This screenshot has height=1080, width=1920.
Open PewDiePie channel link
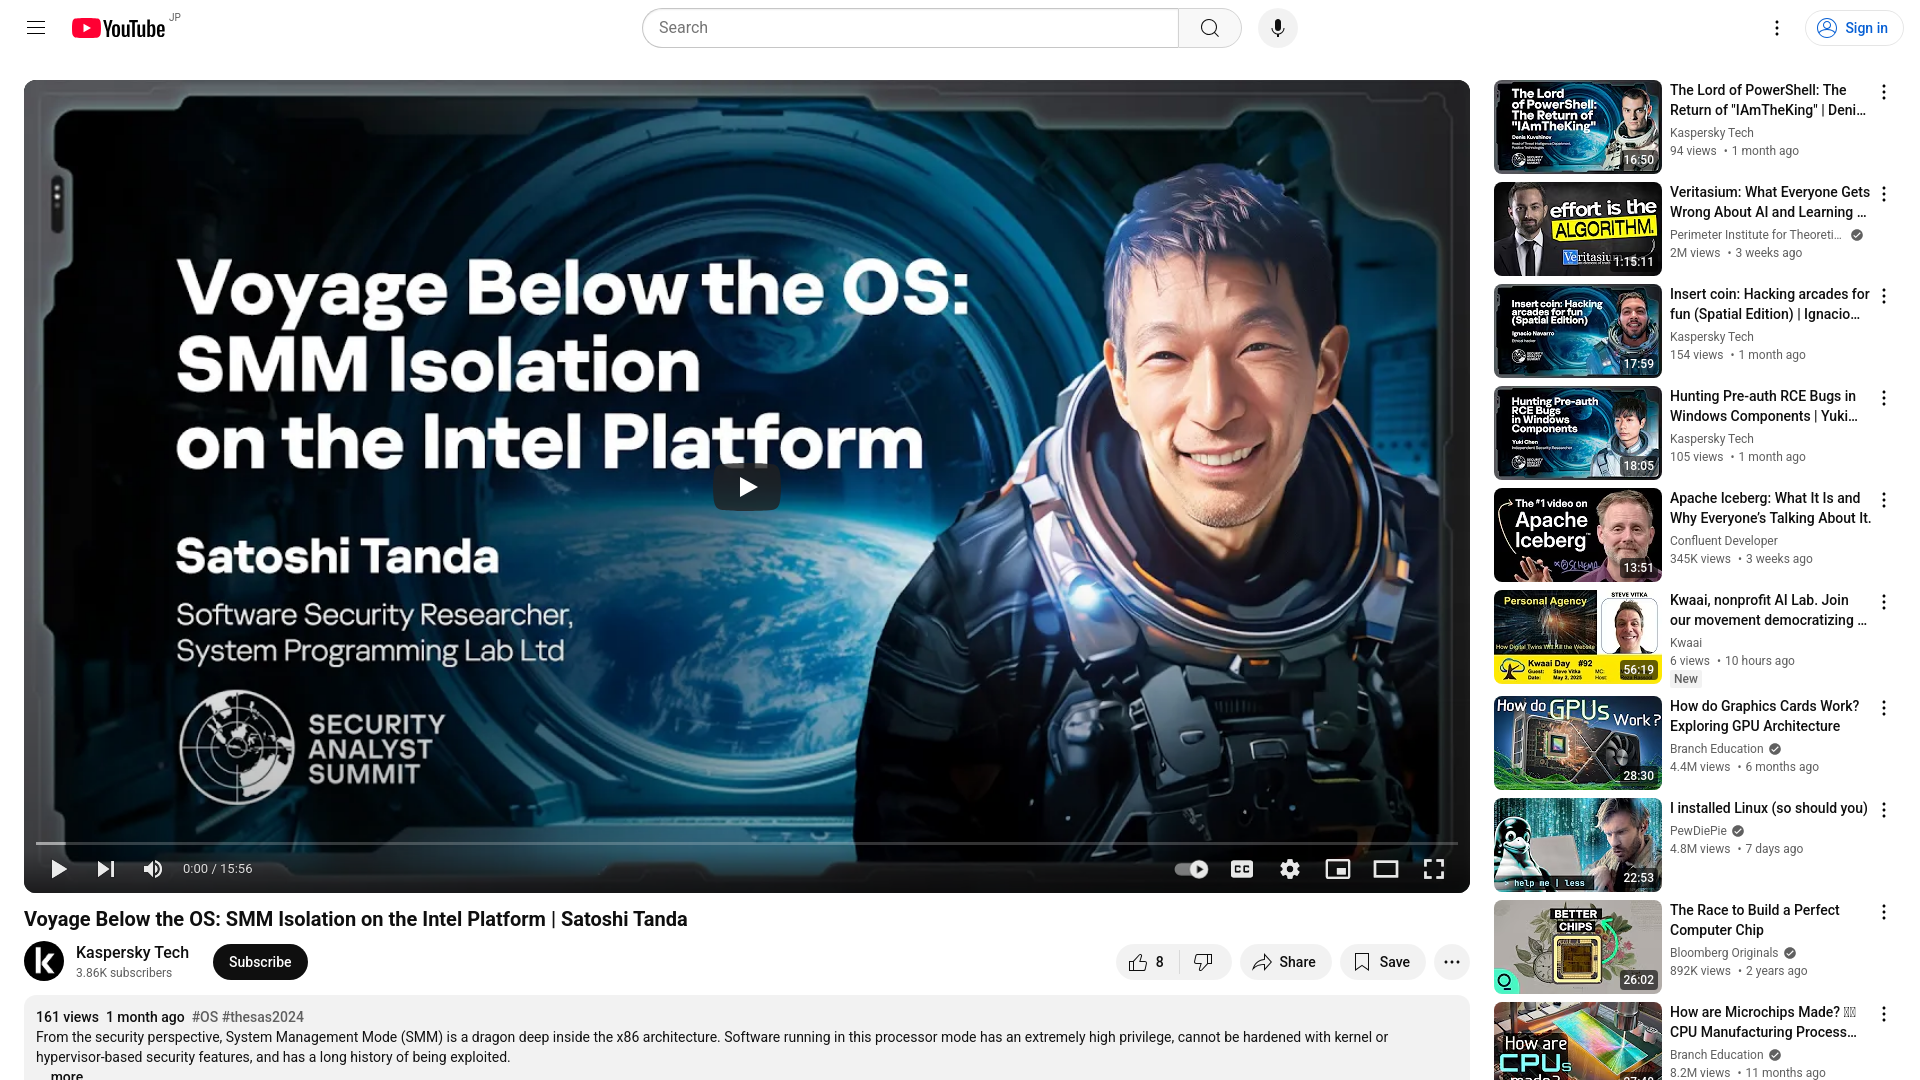coord(1698,831)
